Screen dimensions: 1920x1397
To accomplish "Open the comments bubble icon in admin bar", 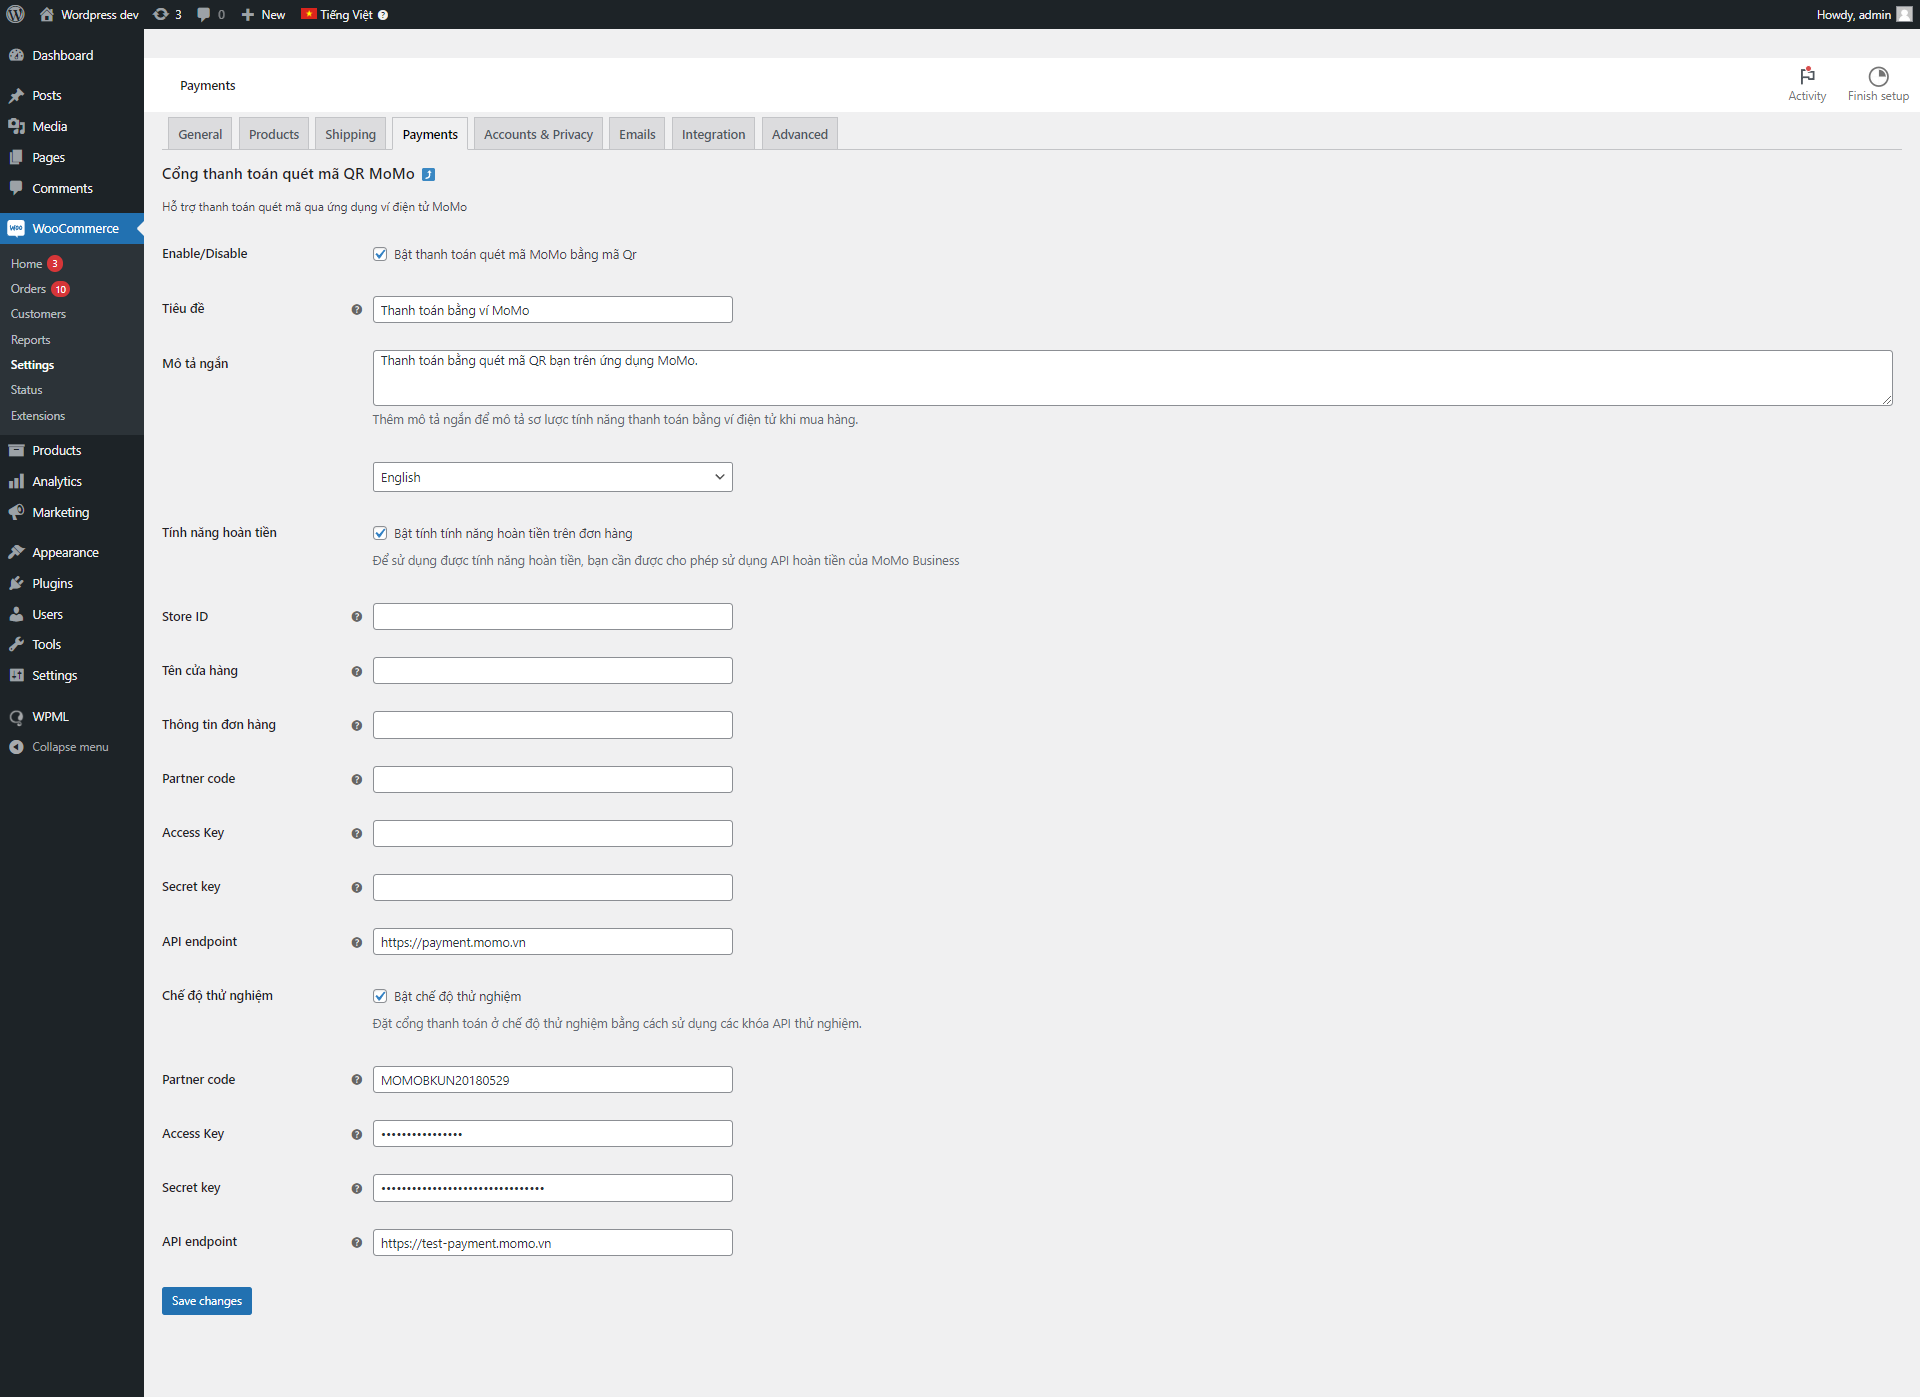I will pyautogui.click(x=204, y=14).
